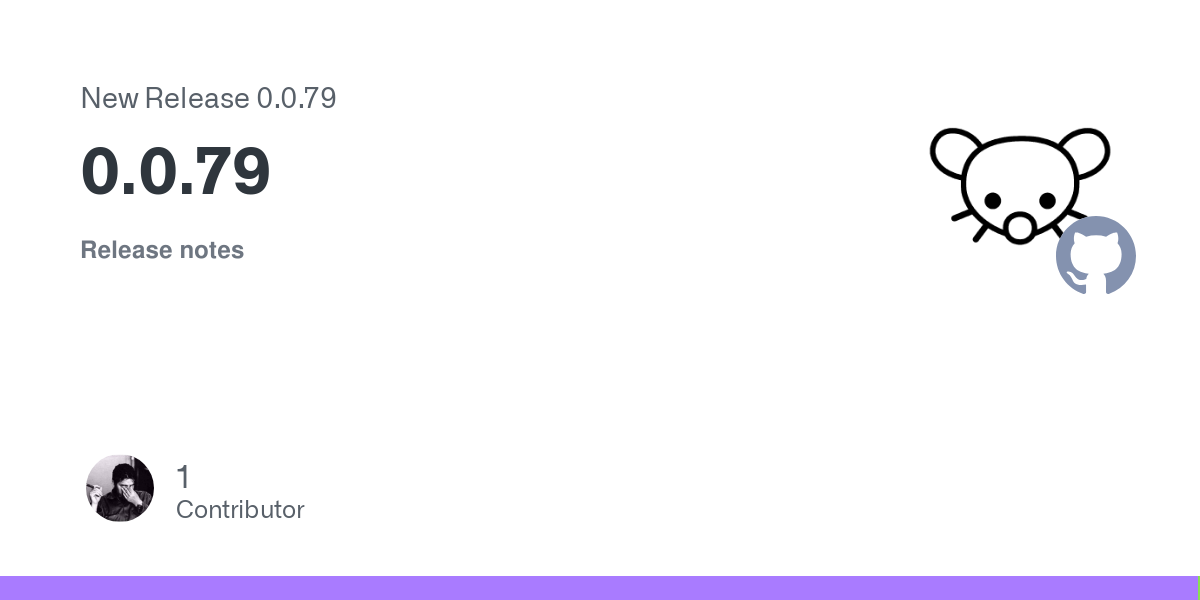Click the large 0.0.79 heading

click(x=176, y=172)
